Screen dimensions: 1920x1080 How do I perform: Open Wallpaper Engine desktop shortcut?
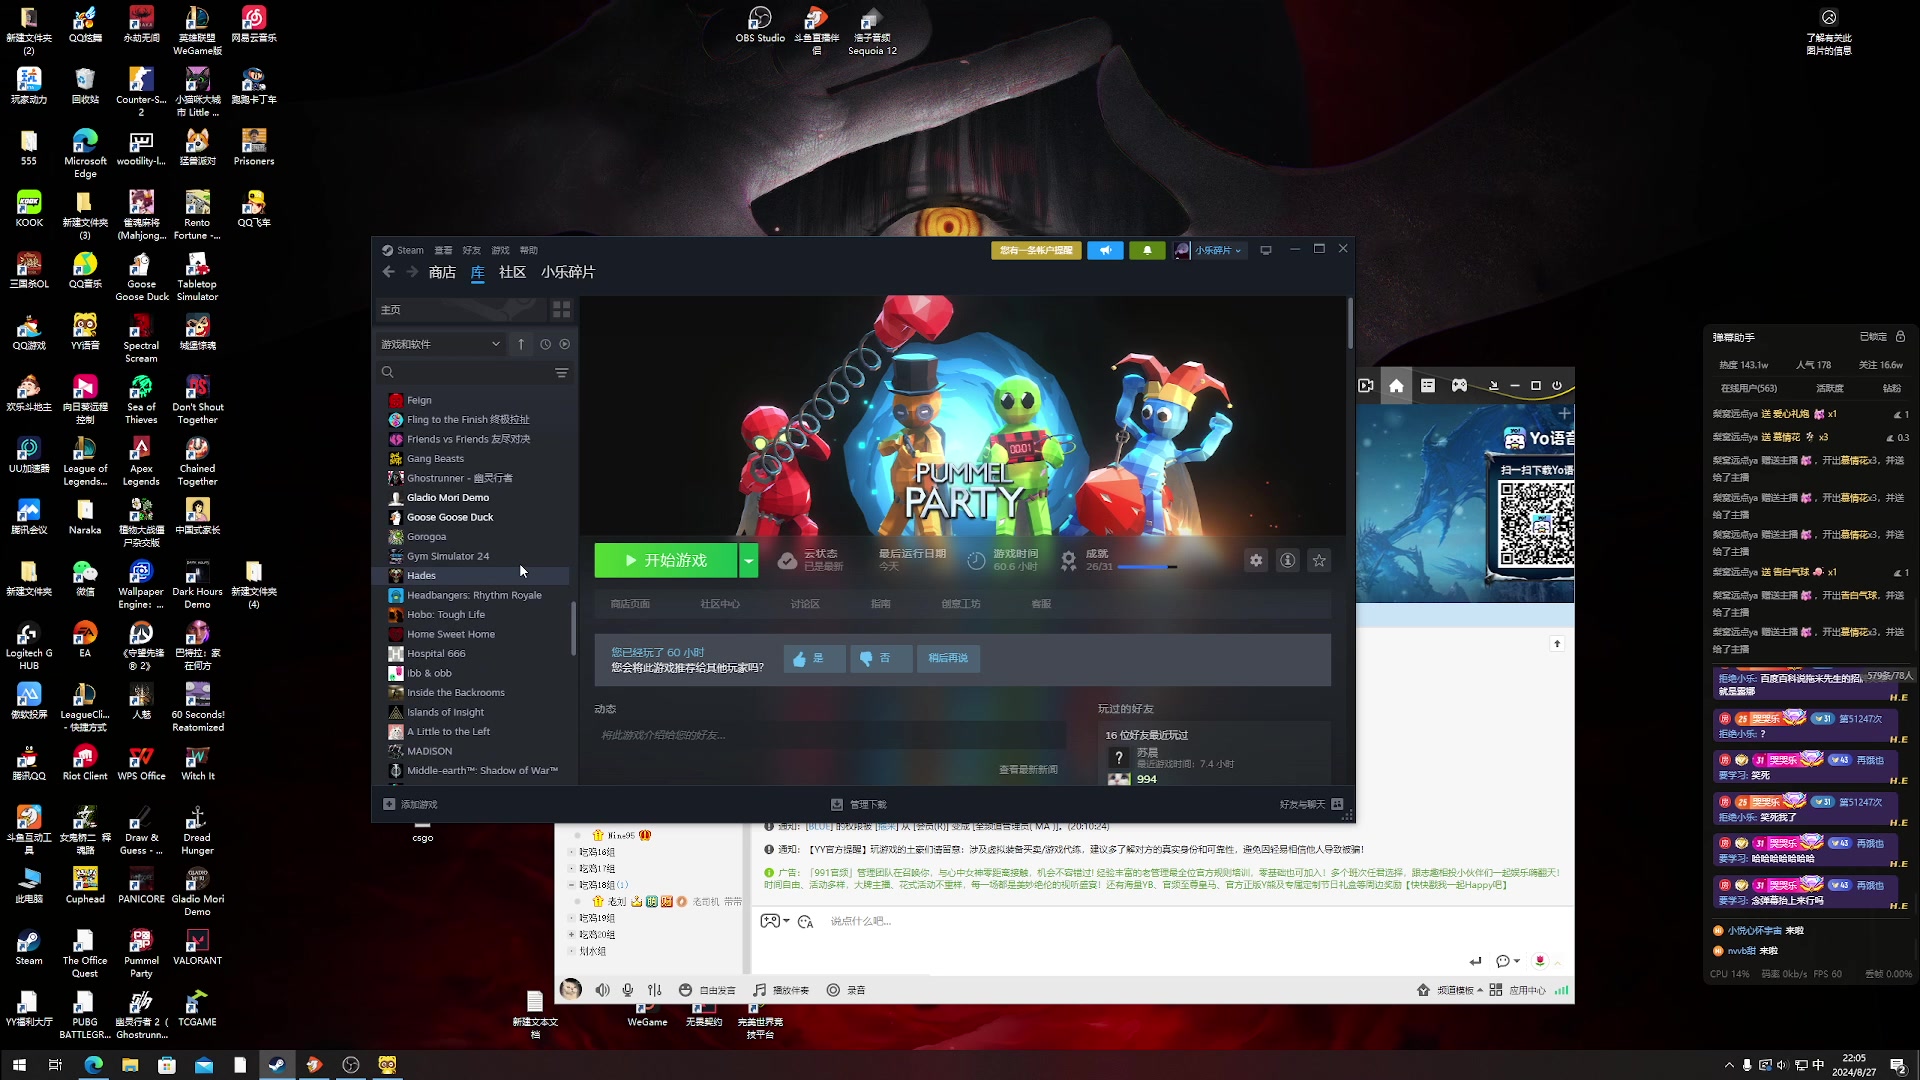pos(141,584)
